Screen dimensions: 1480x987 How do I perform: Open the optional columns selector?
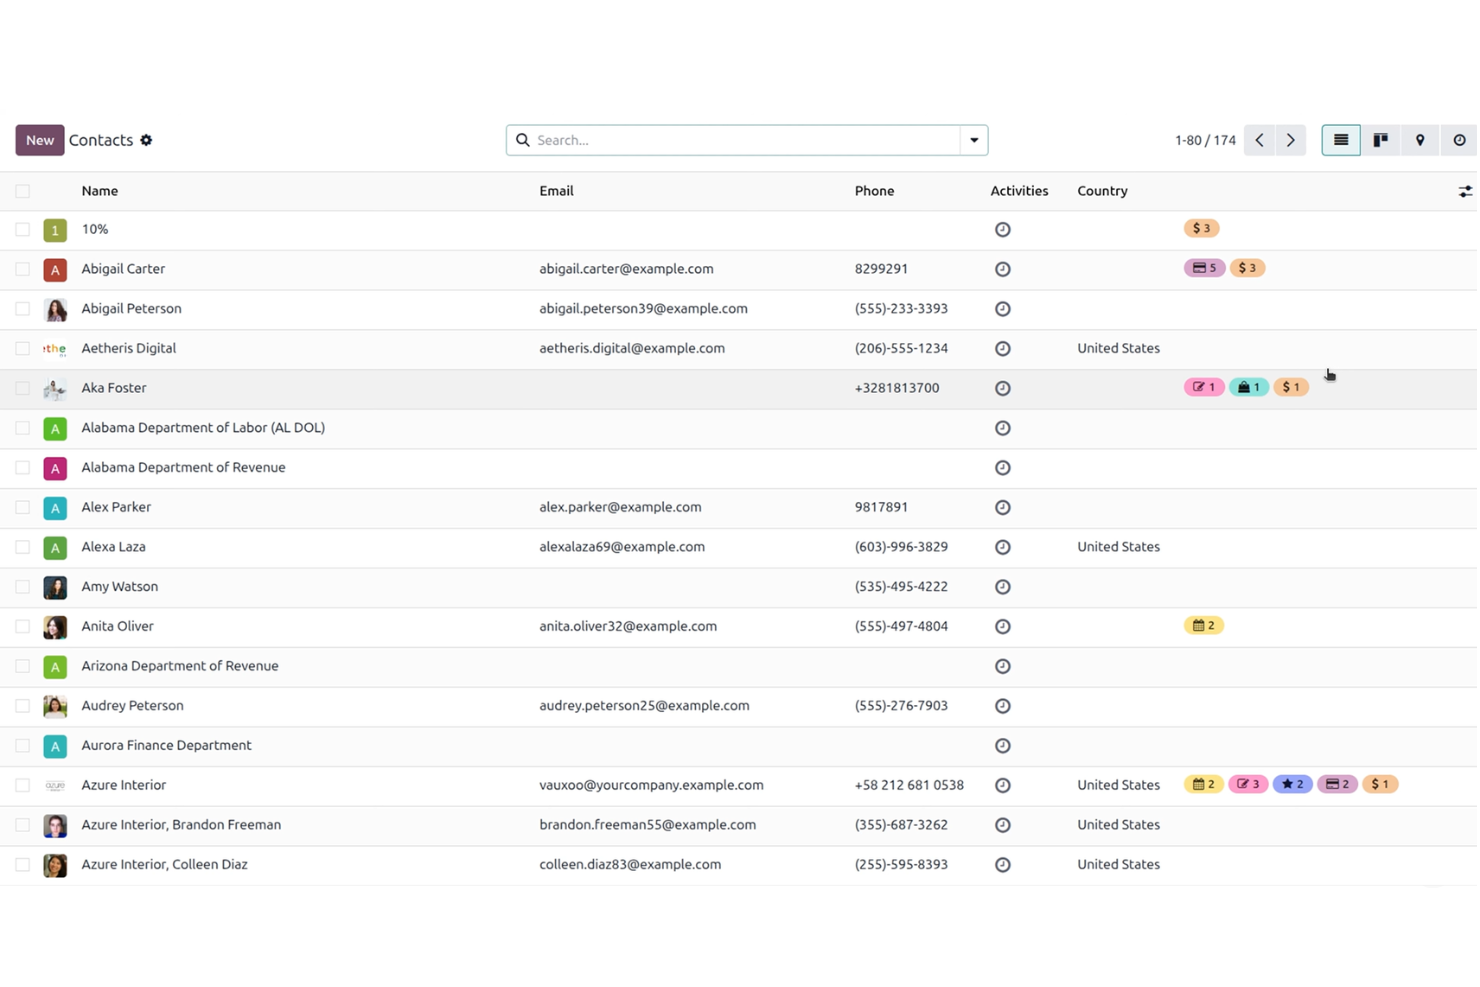point(1464,190)
